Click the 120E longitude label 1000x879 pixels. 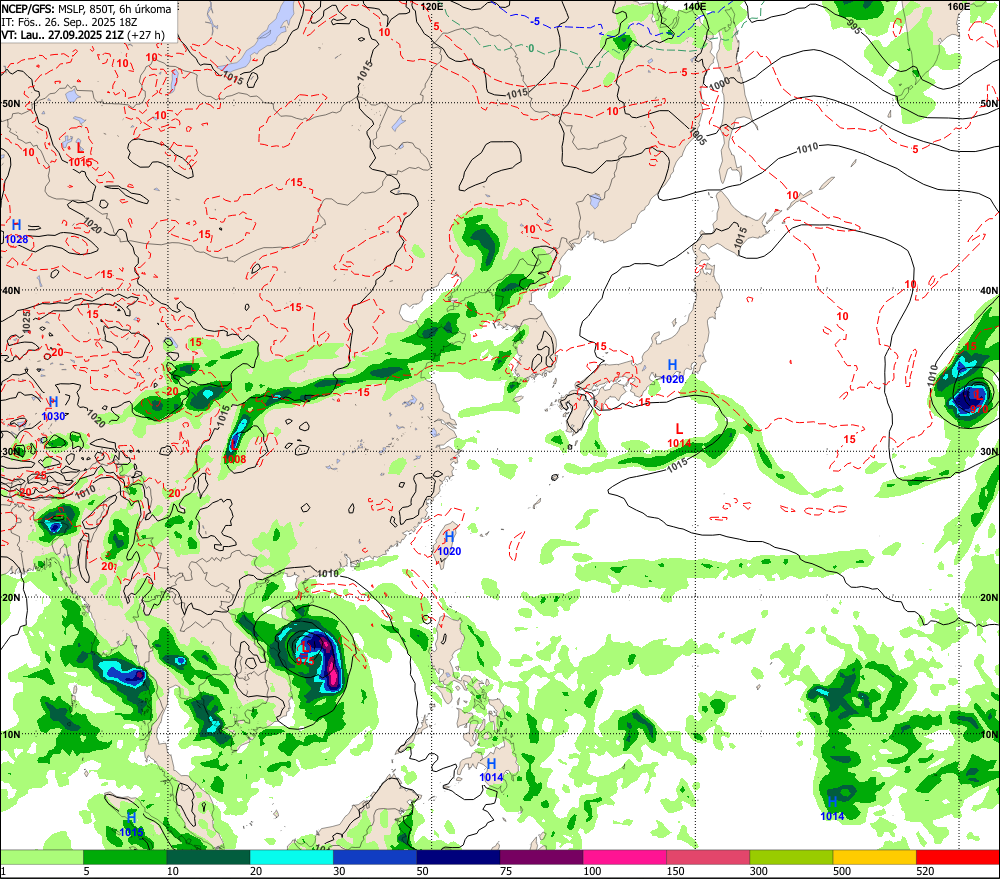click(432, 6)
